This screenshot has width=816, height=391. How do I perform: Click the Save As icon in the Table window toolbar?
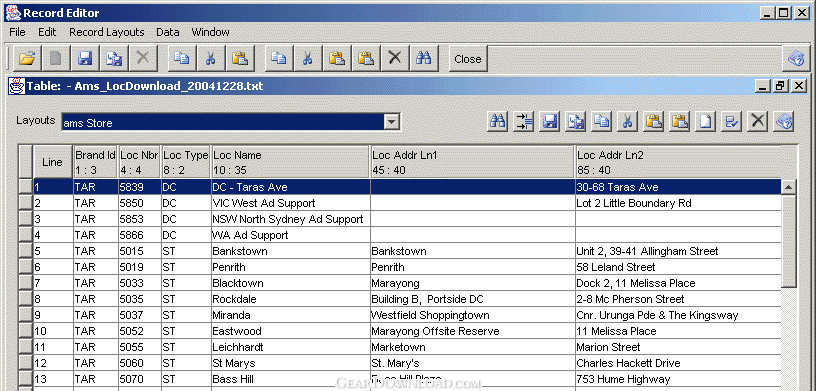[x=576, y=122]
